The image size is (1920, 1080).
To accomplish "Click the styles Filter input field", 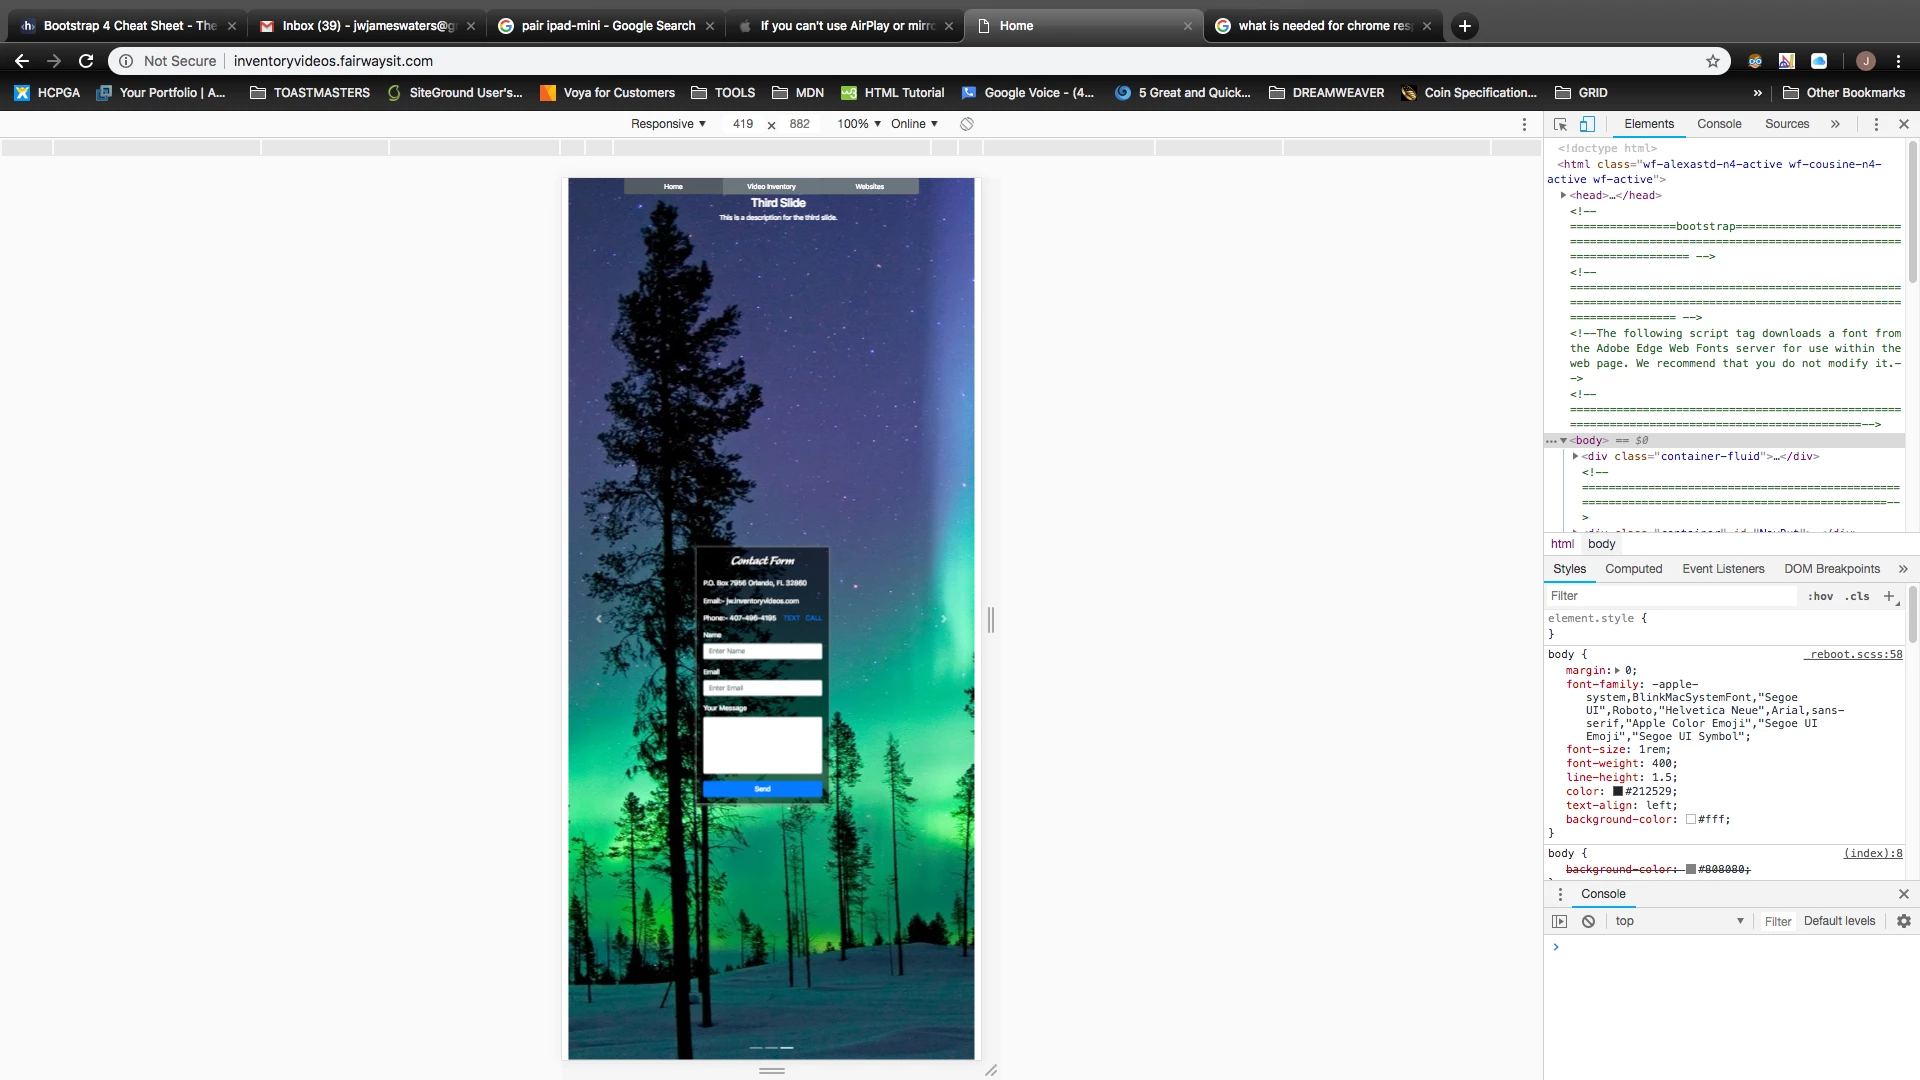I will pyautogui.click(x=1670, y=596).
